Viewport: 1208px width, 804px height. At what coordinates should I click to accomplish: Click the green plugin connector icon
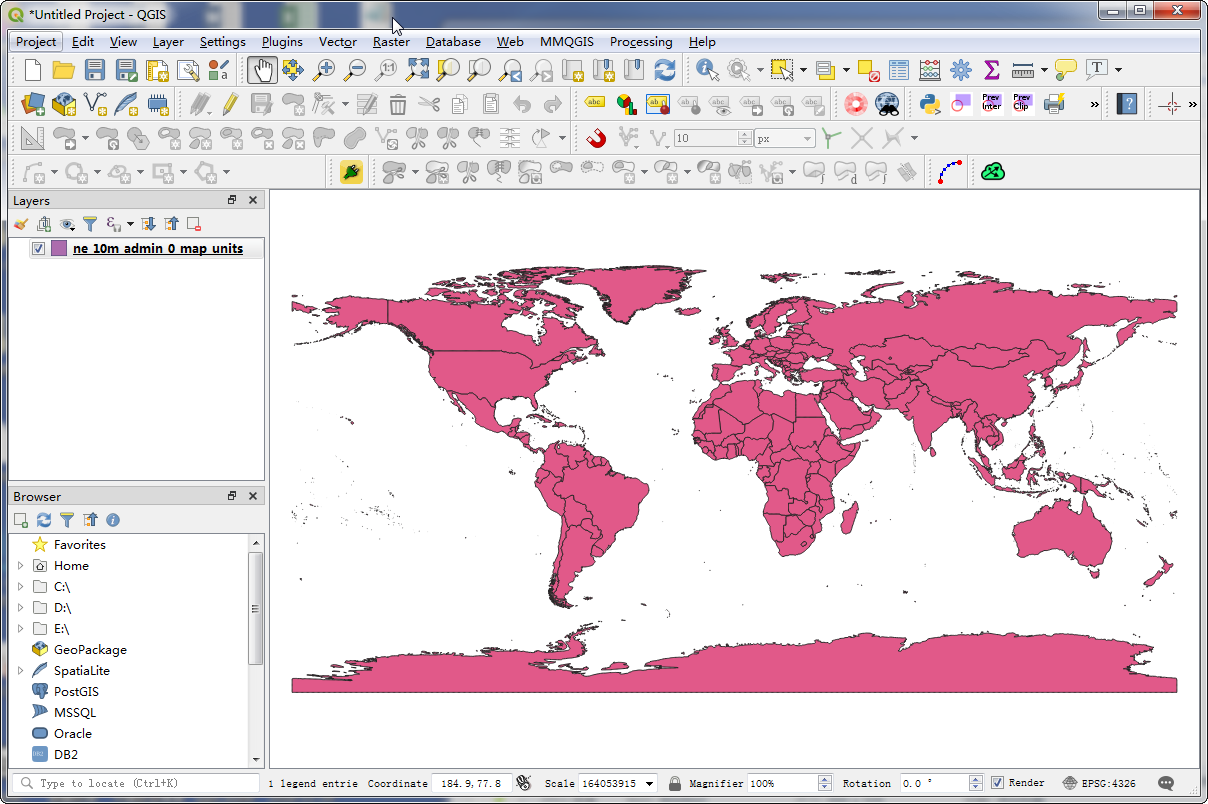351,172
